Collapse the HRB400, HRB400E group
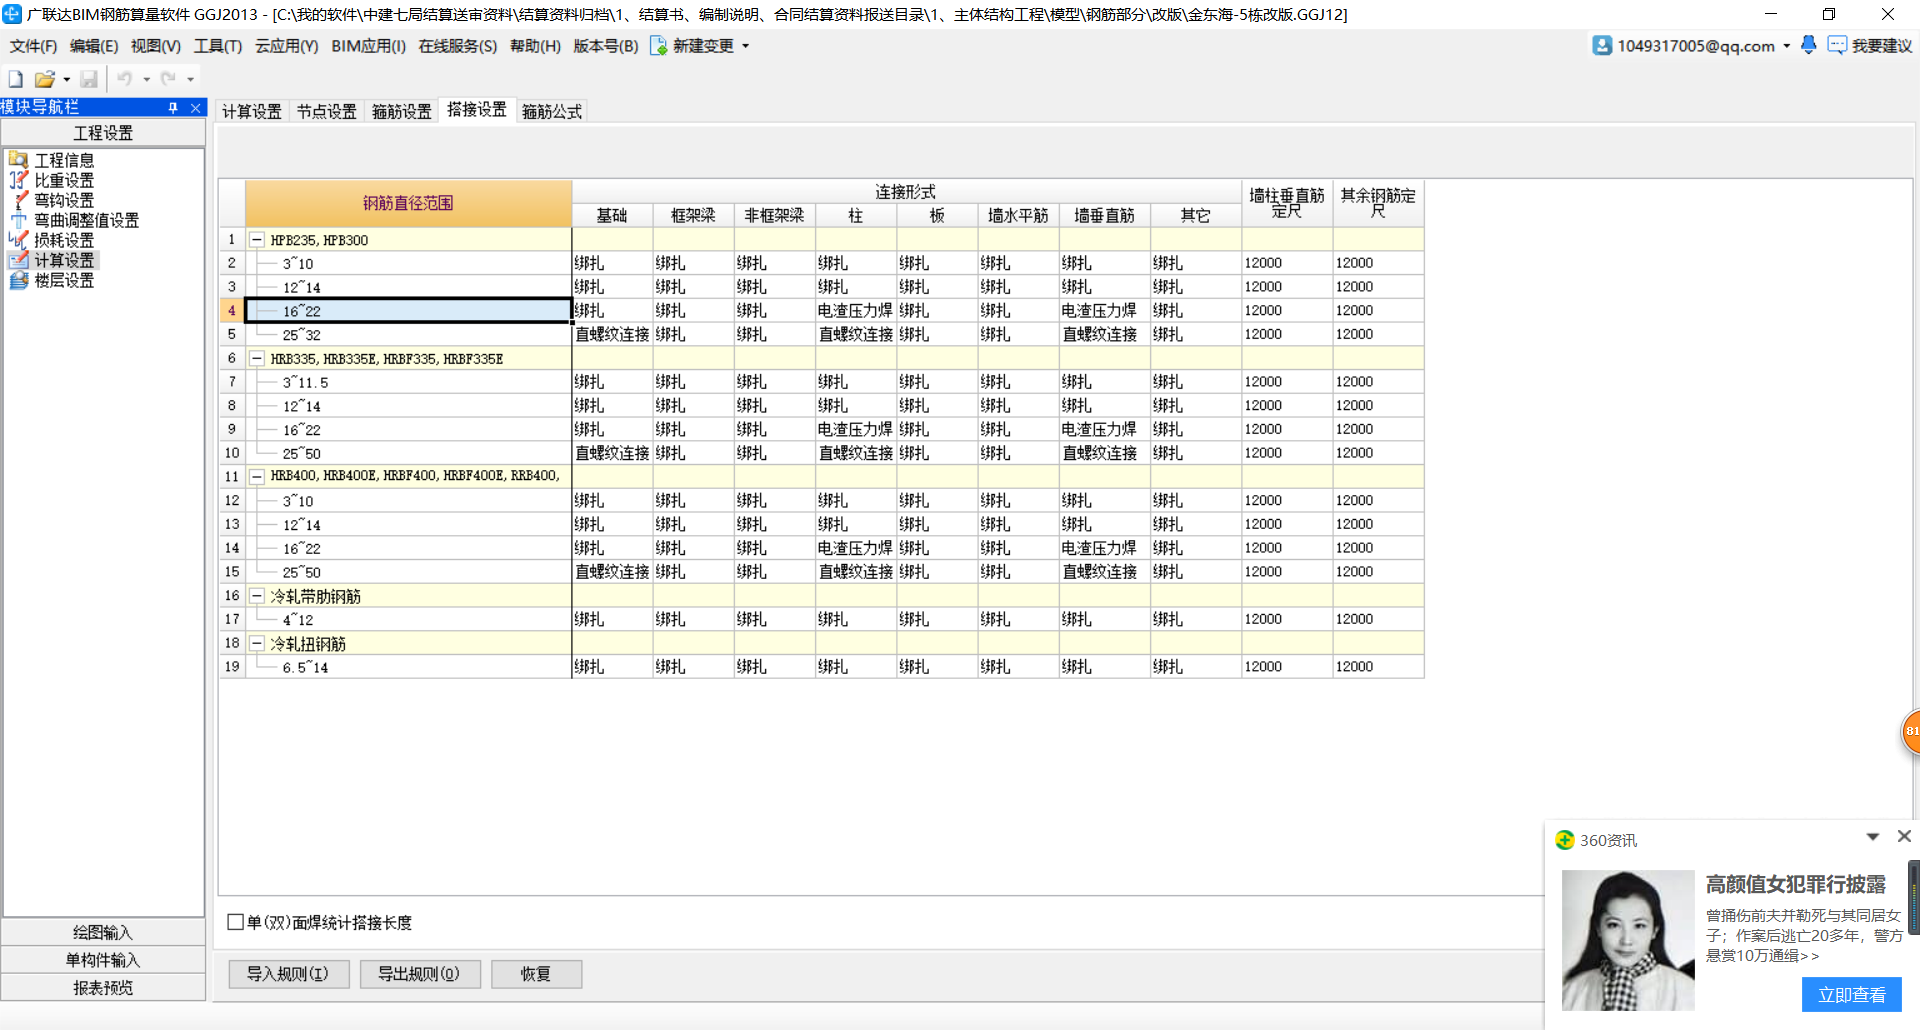The height and width of the screenshot is (1030, 1920). coord(257,477)
